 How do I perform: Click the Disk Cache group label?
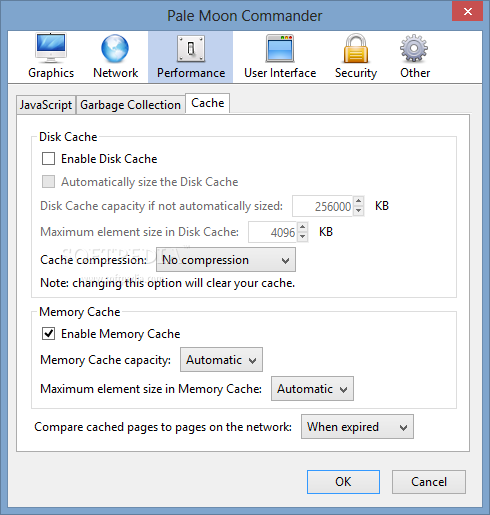coord(68,137)
